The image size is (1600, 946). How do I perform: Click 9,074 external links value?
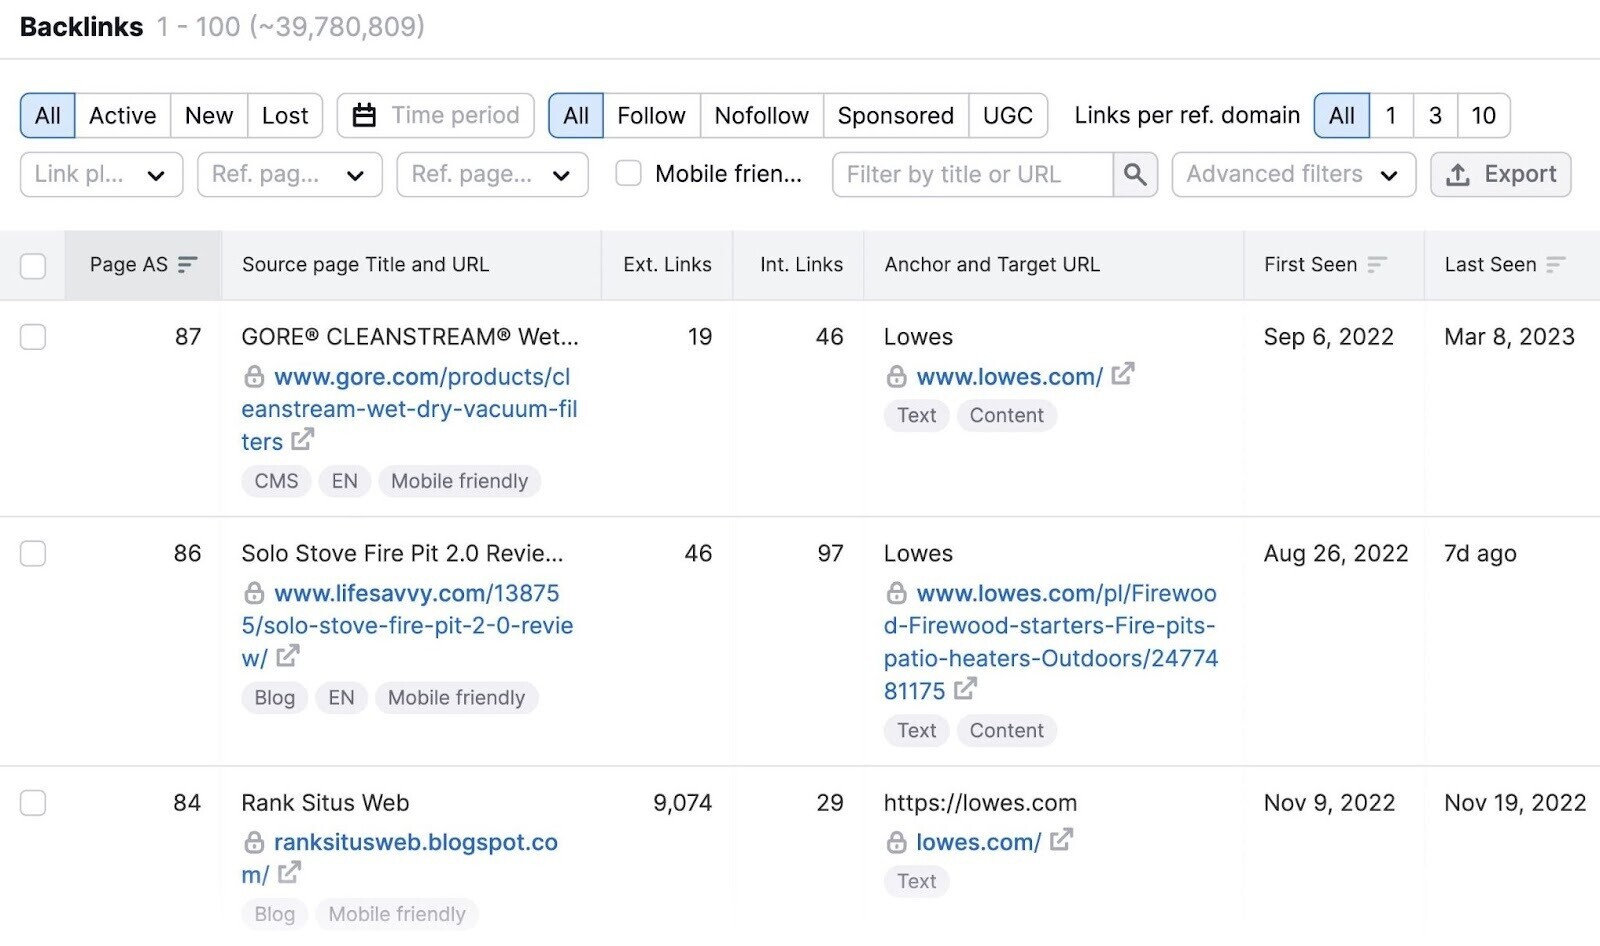click(x=682, y=803)
